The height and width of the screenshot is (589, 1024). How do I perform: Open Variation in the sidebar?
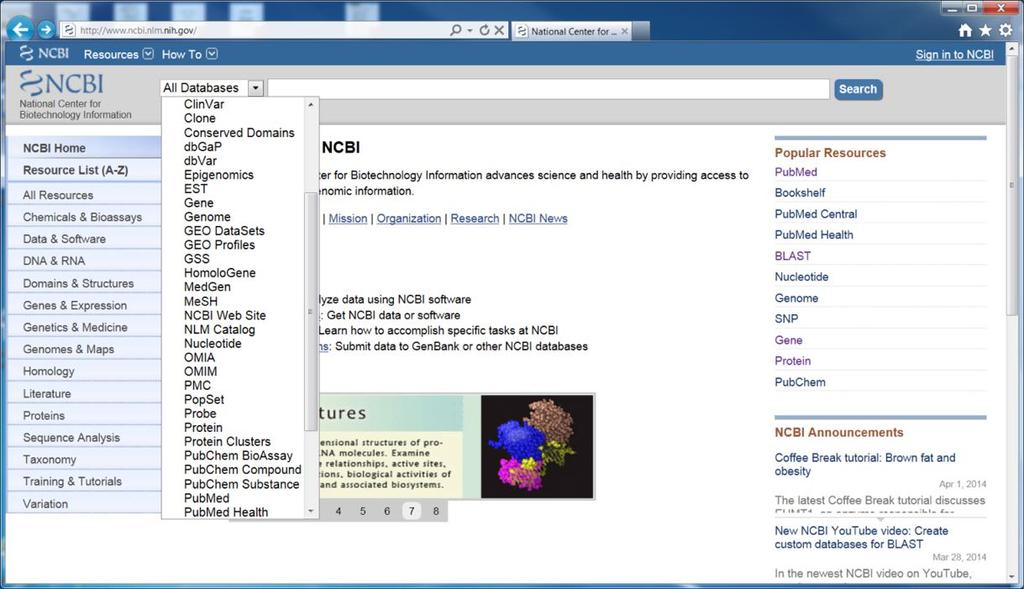coord(84,503)
